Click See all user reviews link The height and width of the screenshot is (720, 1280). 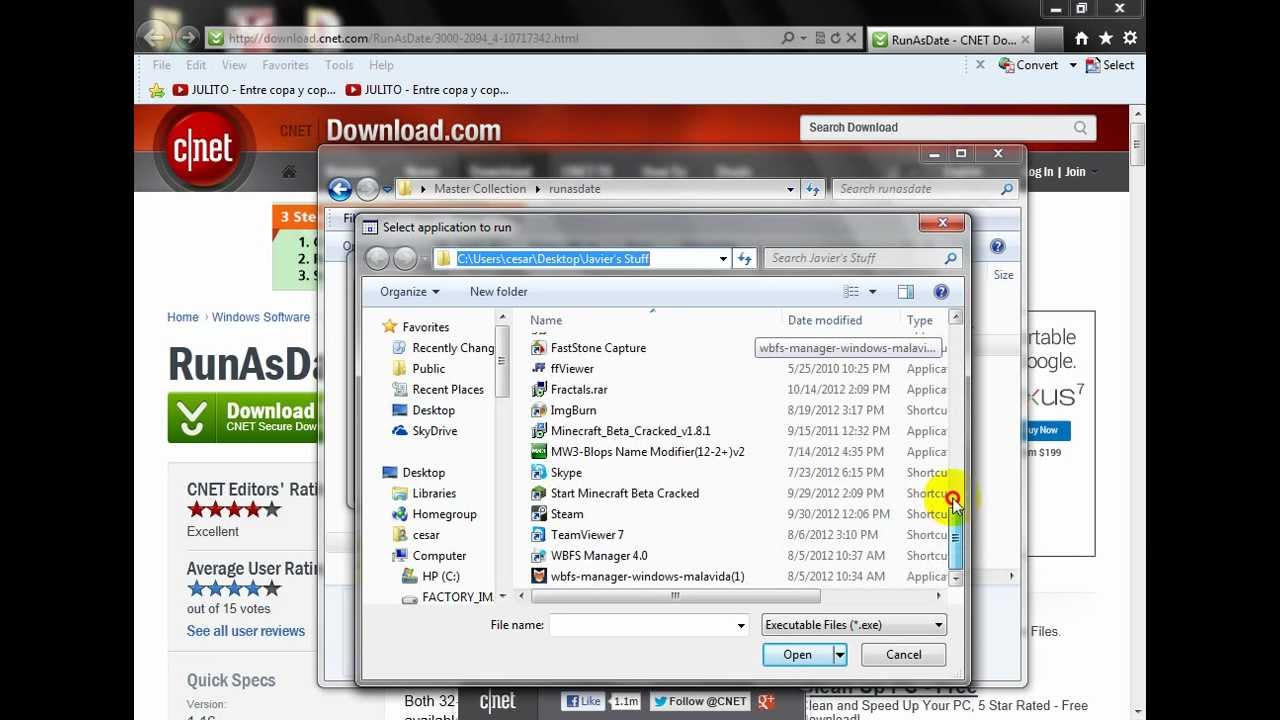245,631
